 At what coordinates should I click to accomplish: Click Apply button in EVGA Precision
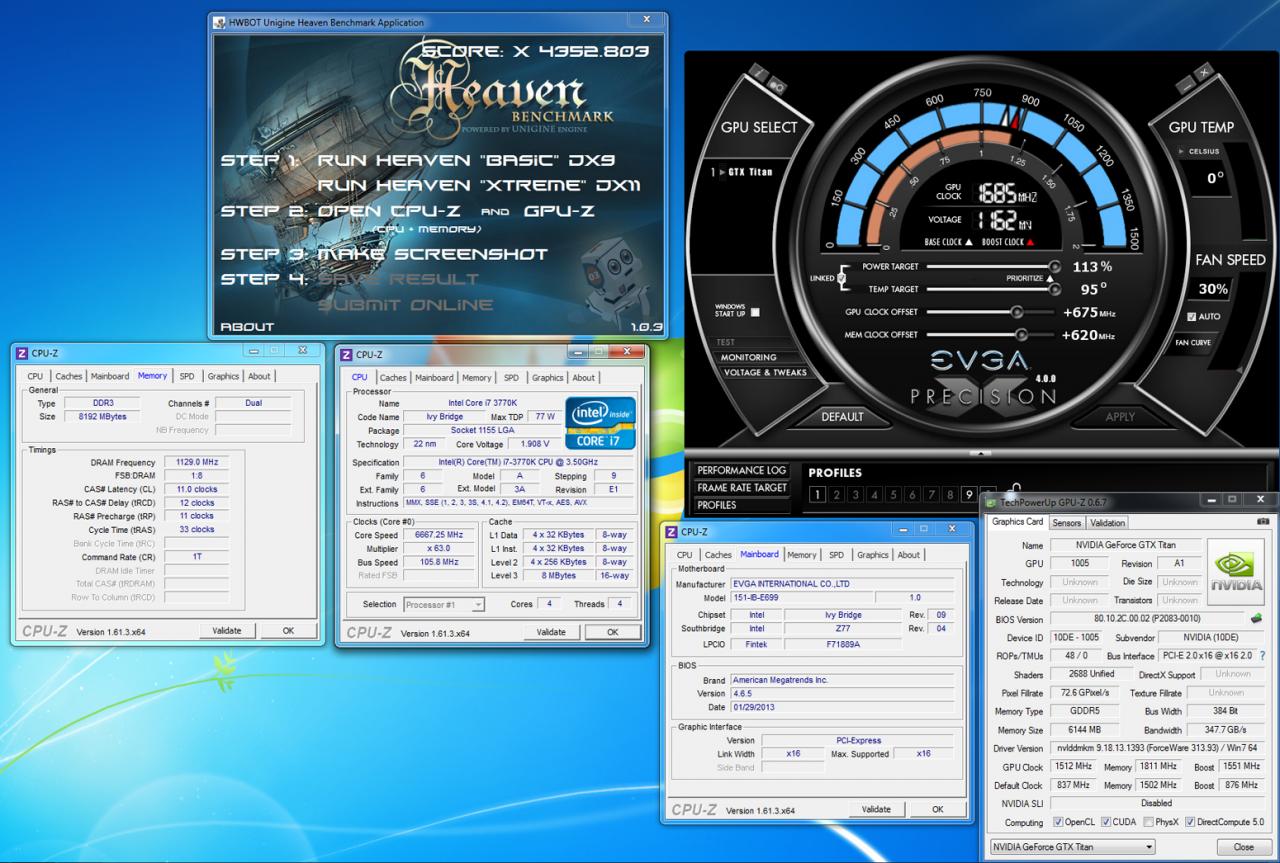click(1119, 417)
